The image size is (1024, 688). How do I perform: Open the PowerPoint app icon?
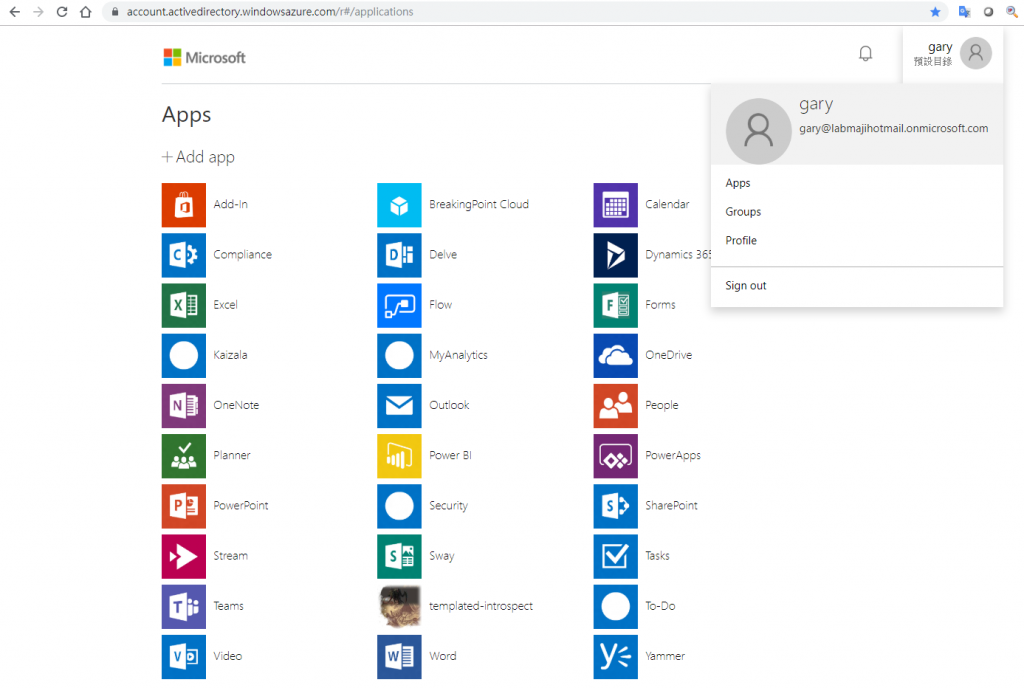pos(184,507)
